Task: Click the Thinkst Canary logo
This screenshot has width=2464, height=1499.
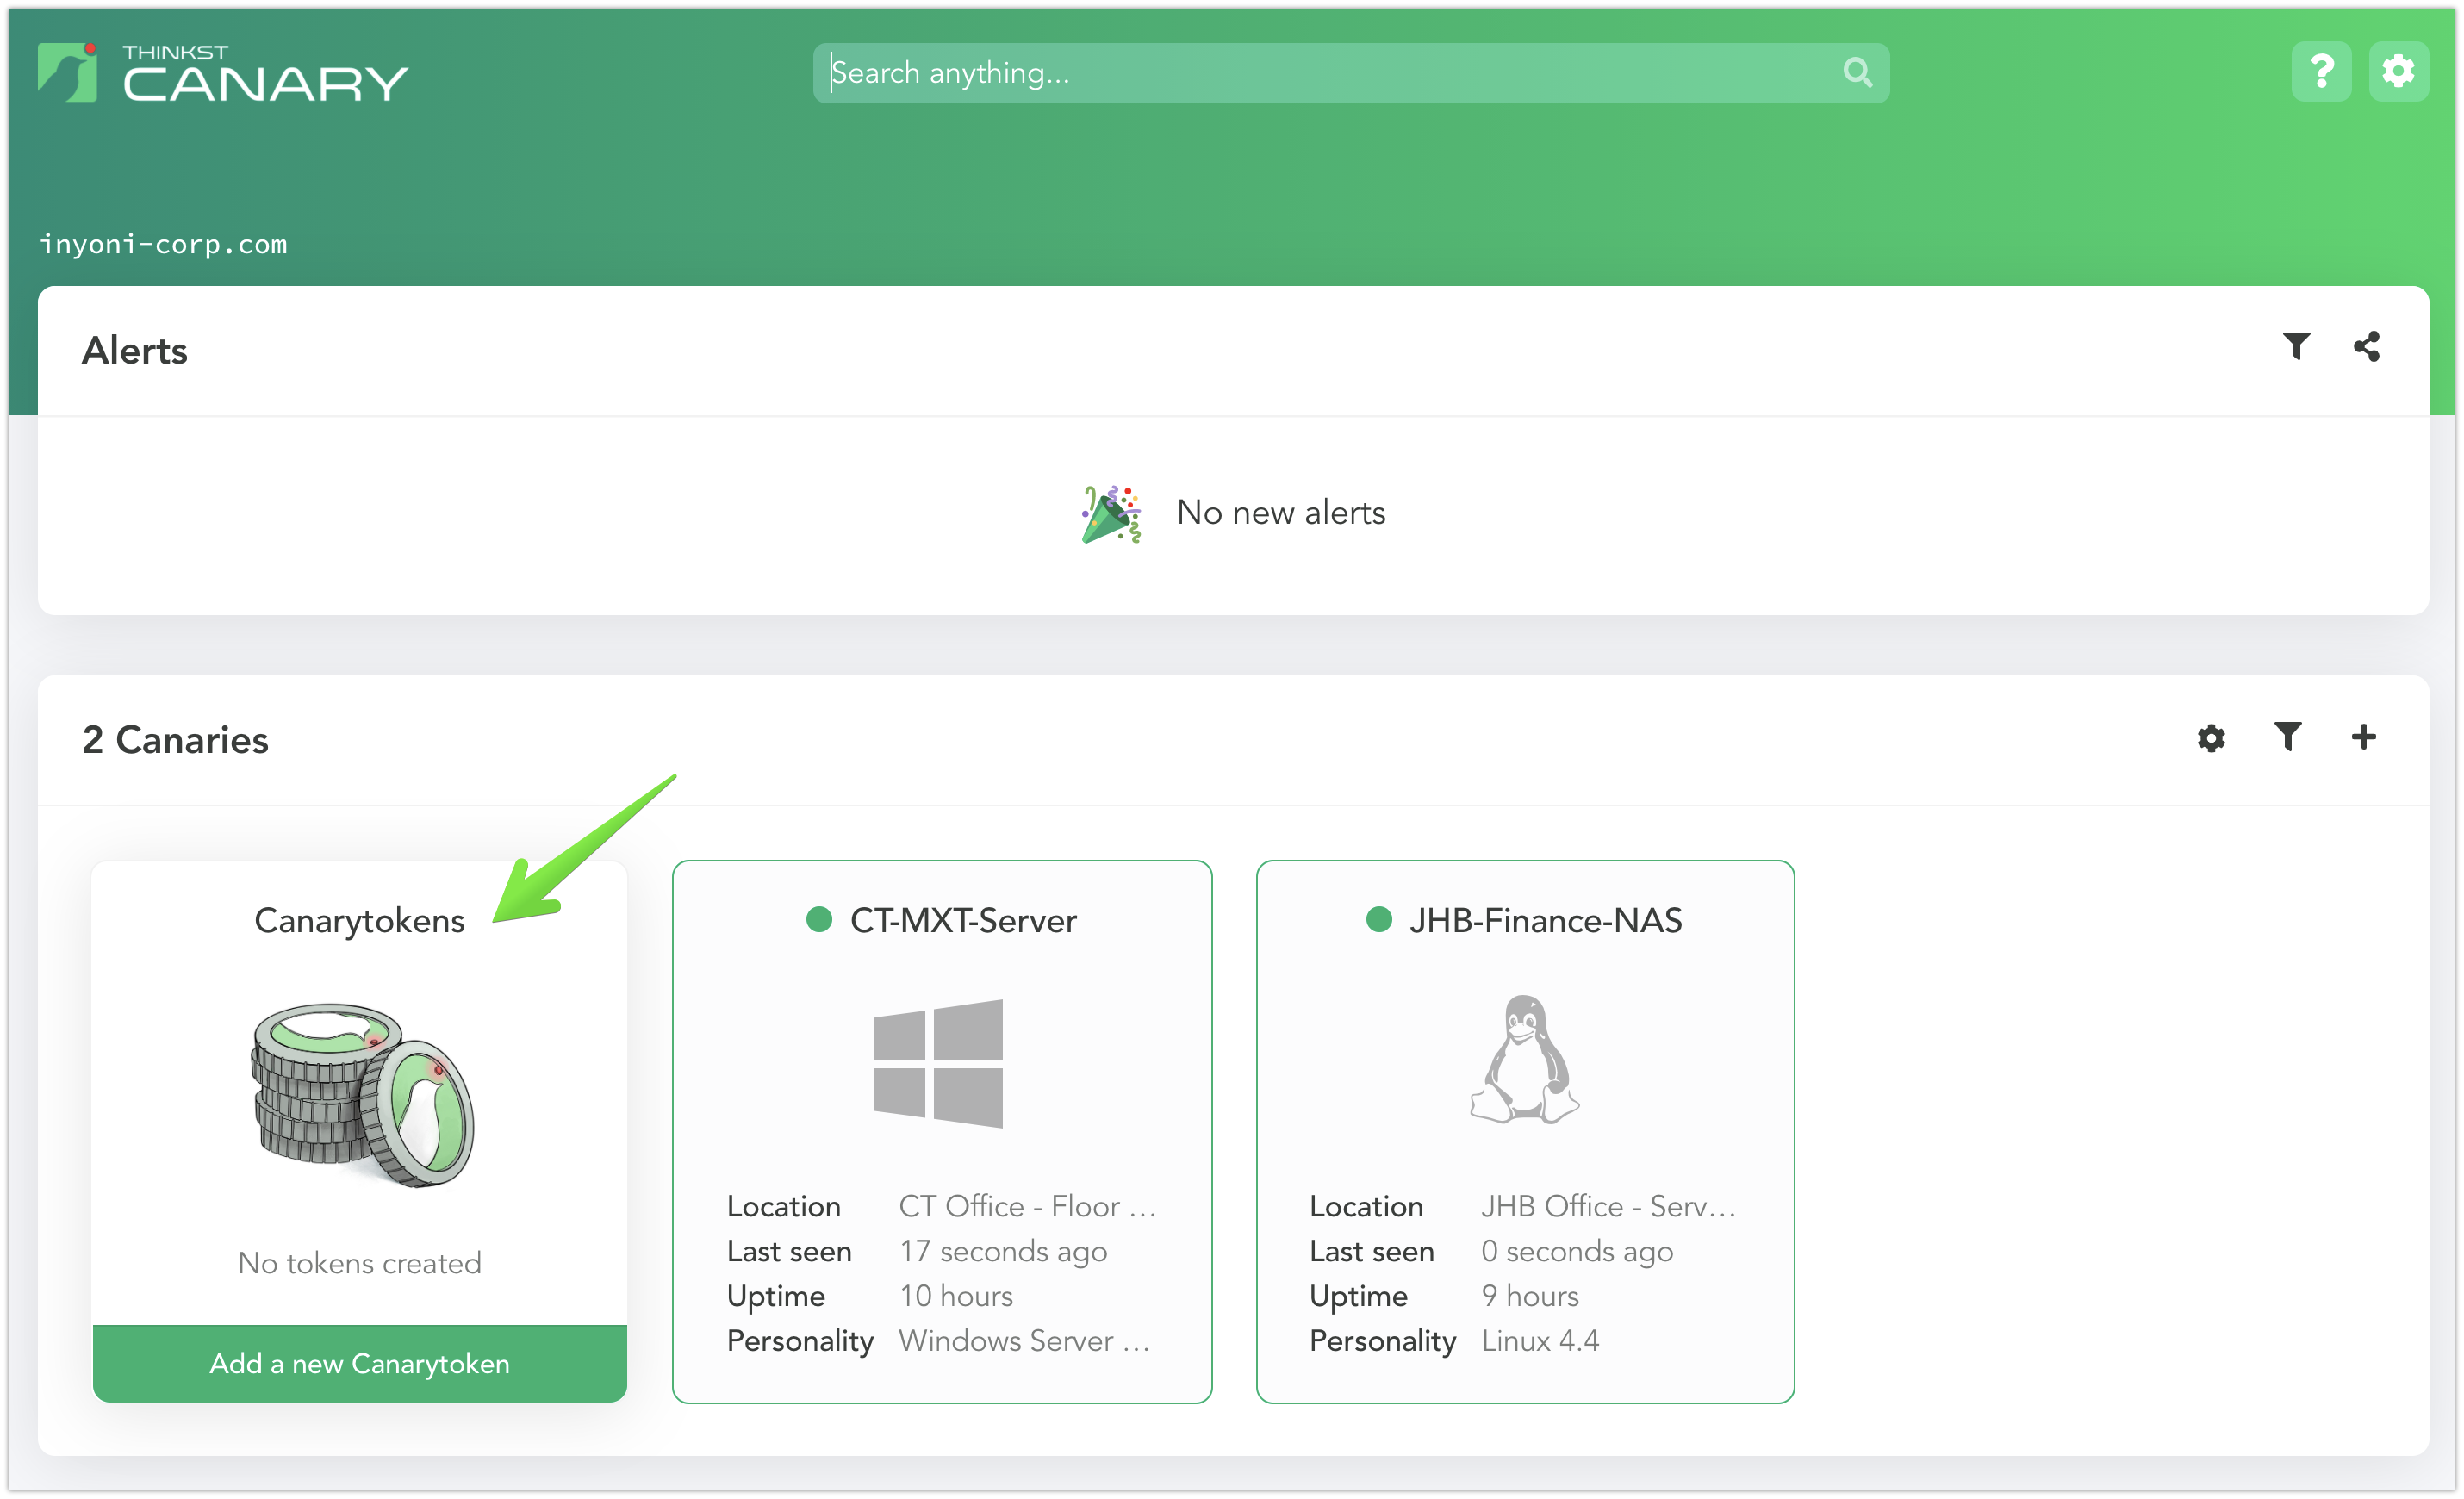Action: click(223, 73)
